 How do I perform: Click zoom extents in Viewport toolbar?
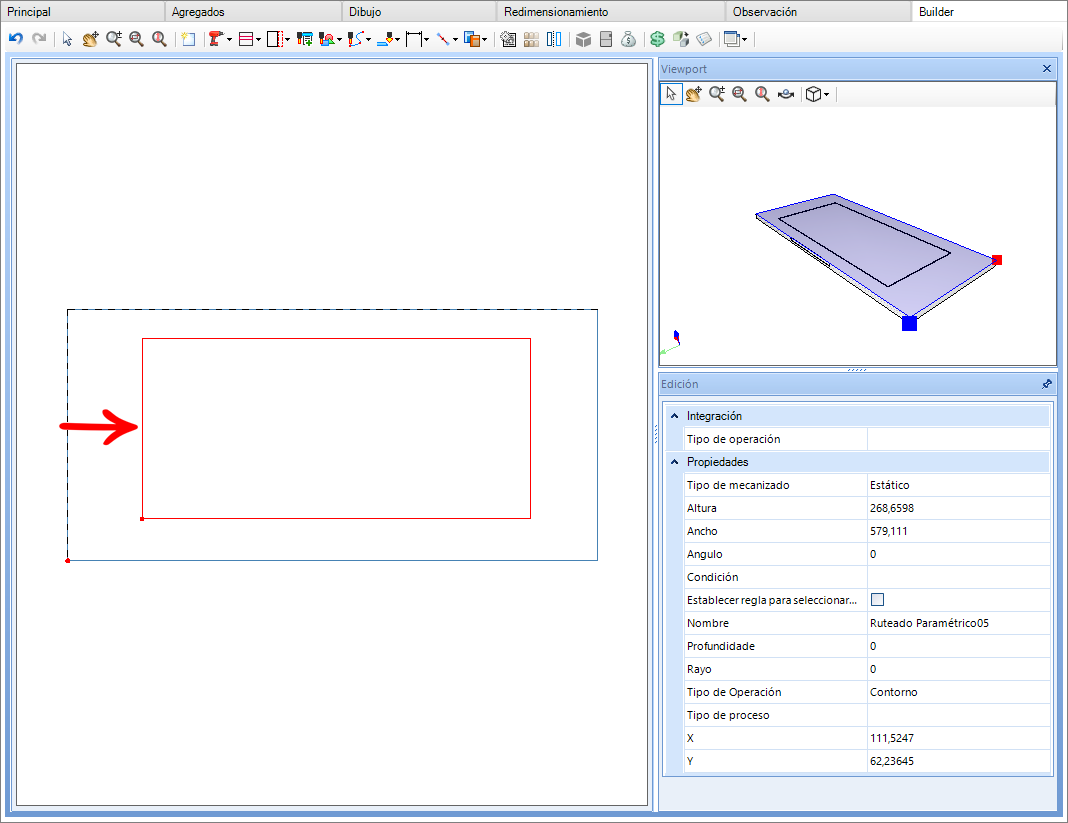coord(762,94)
